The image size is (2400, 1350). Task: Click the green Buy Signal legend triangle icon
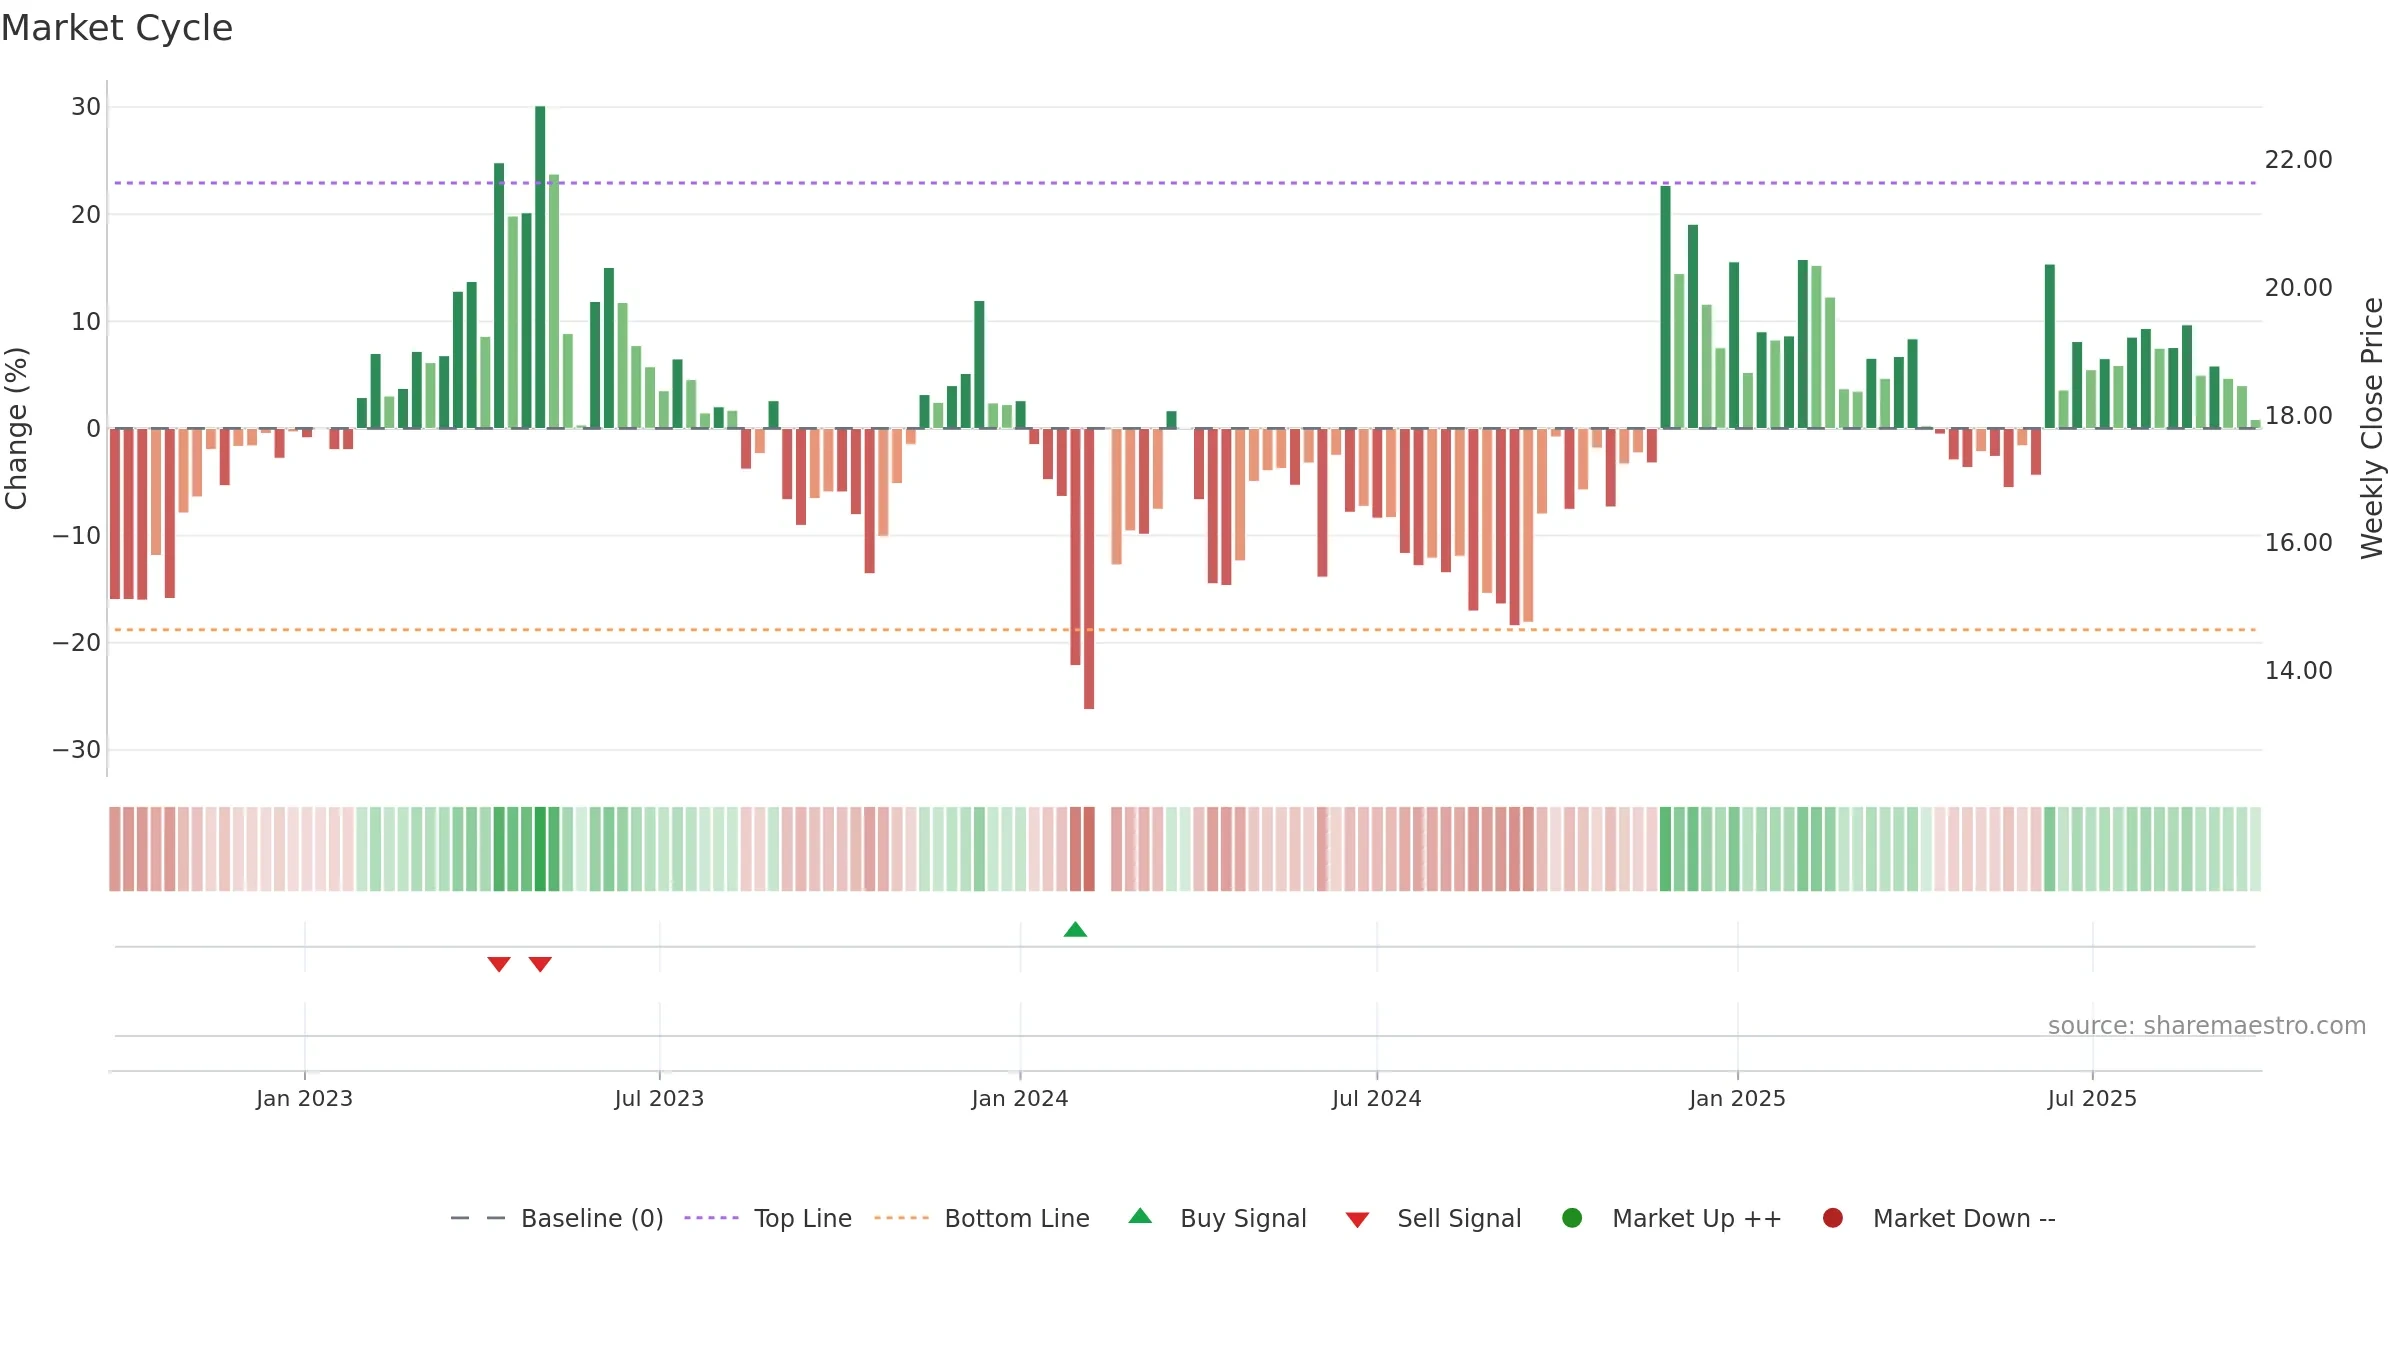(1140, 1216)
